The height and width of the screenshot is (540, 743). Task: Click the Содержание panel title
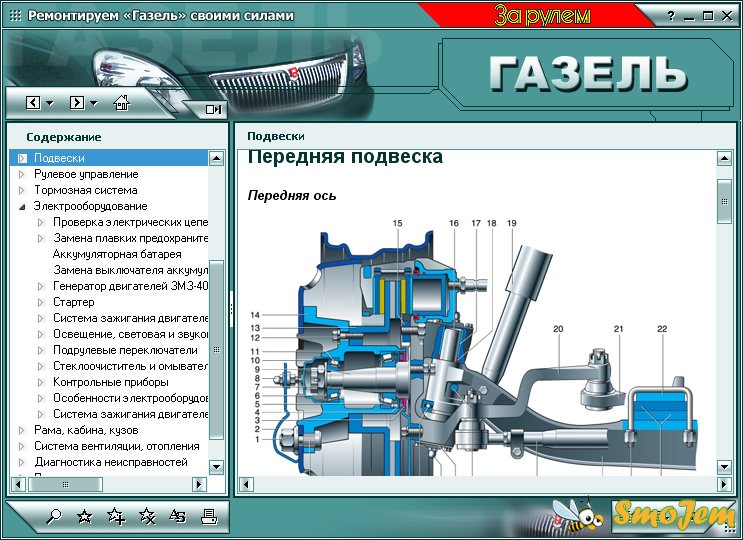click(64, 137)
